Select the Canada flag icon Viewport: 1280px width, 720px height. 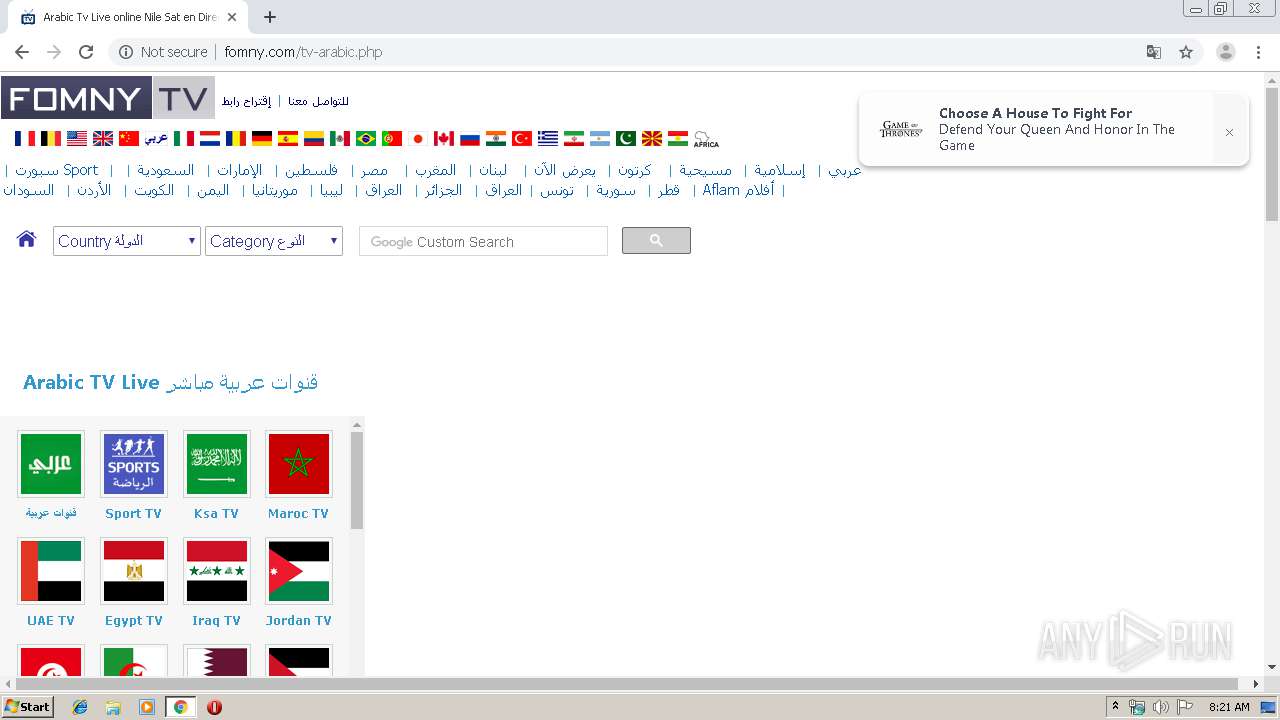tap(444, 139)
